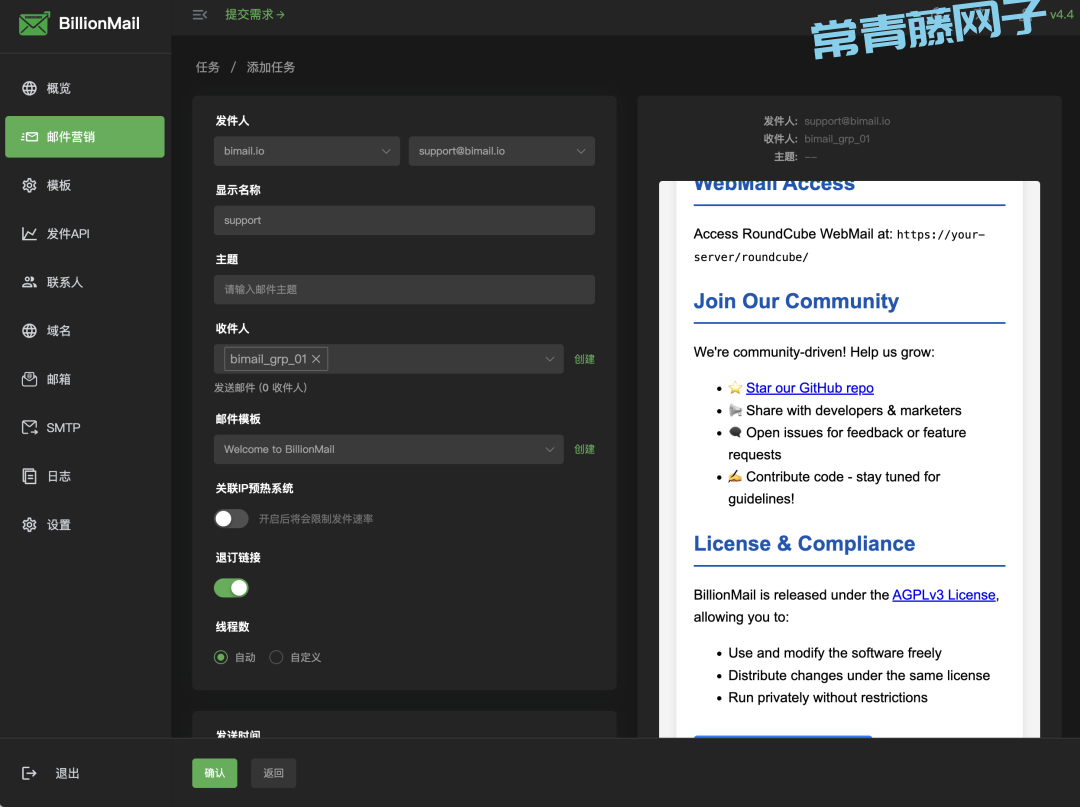Click the people icon beside 联系人
The width and height of the screenshot is (1080, 807).
(x=29, y=282)
